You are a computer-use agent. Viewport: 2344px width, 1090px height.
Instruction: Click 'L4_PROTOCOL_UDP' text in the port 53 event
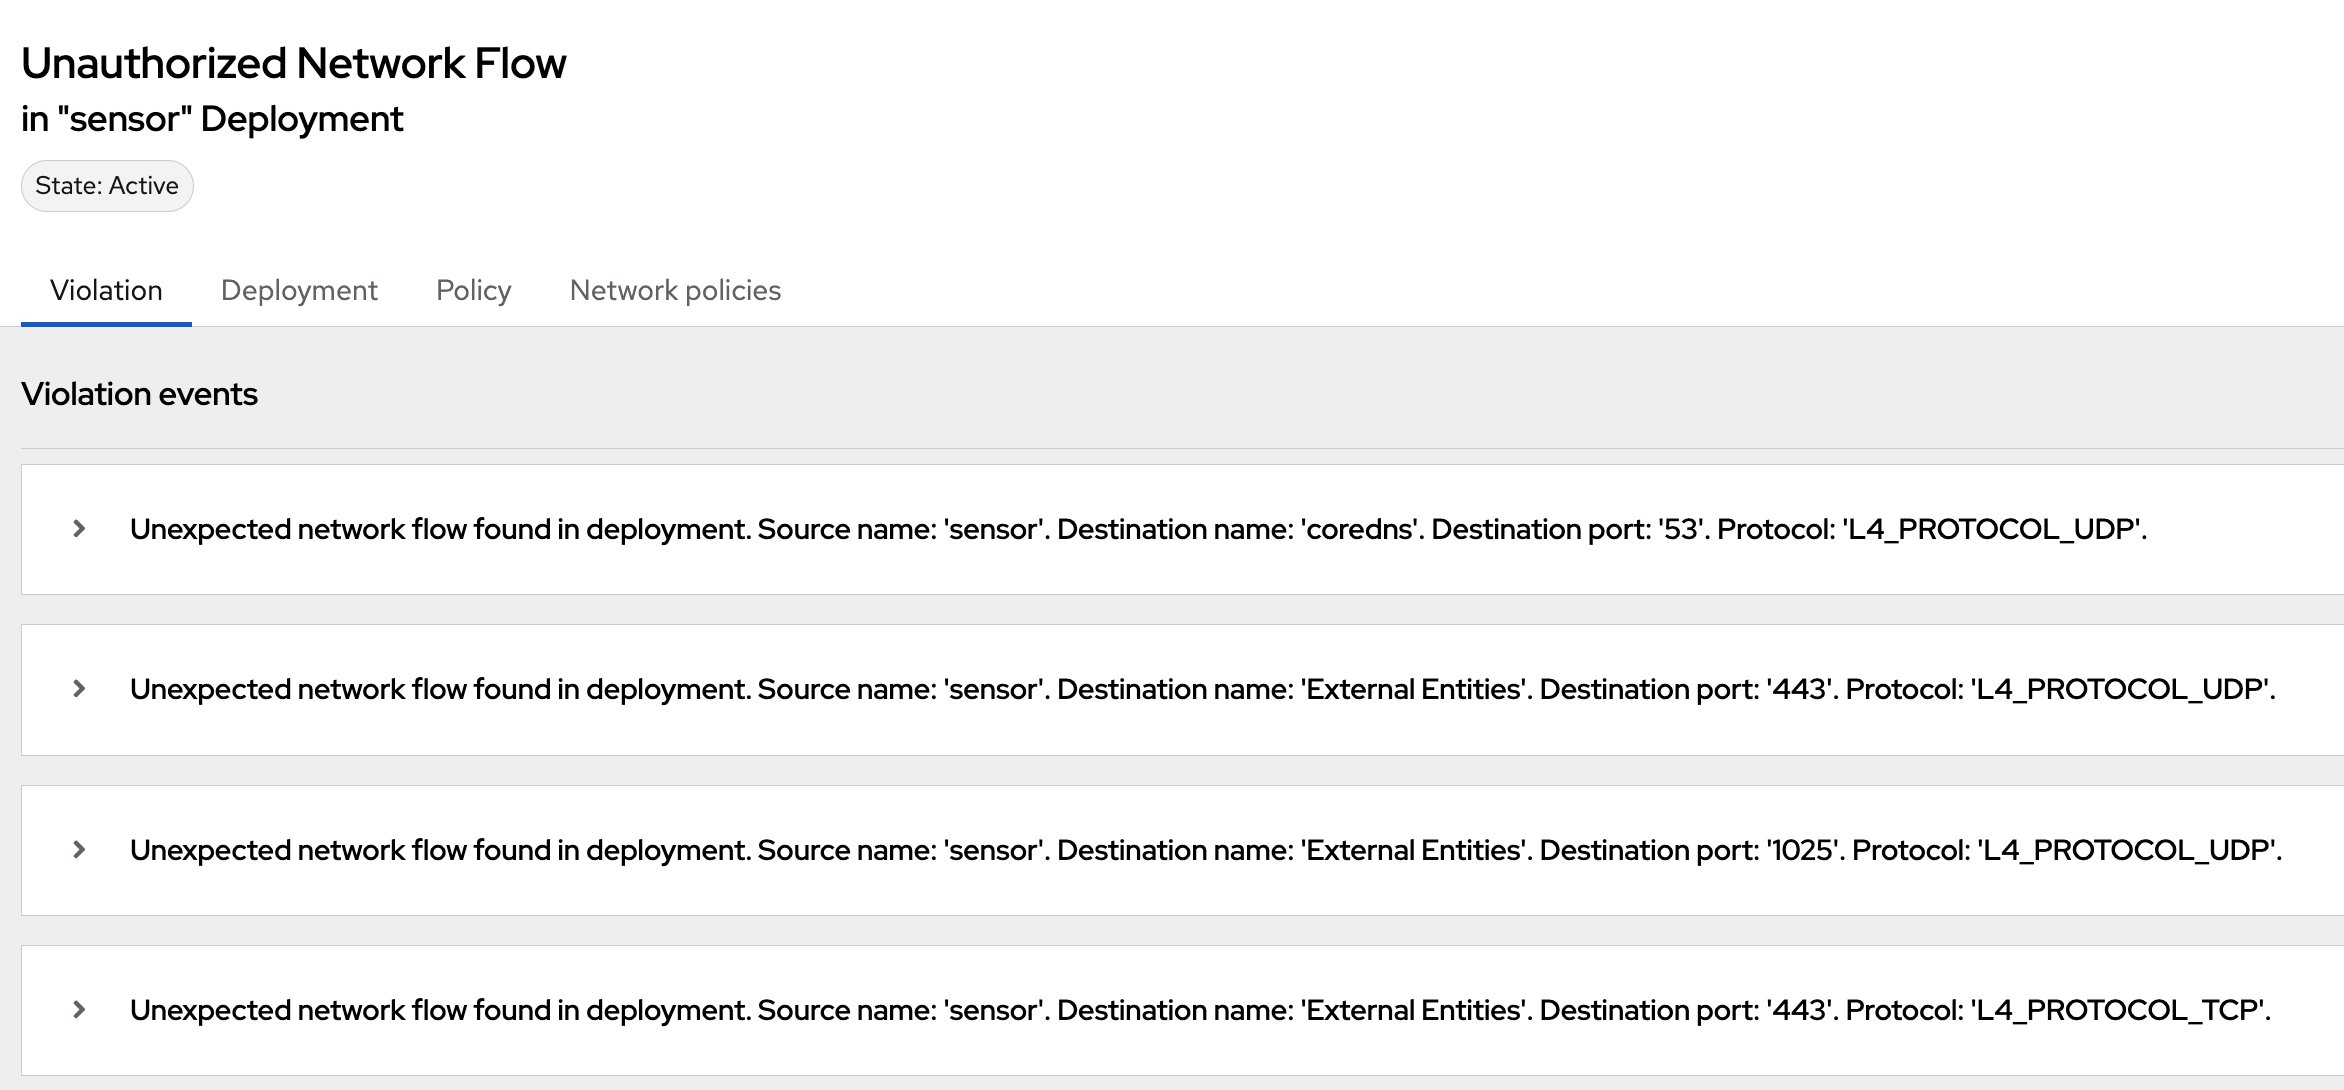click(x=1992, y=529)
